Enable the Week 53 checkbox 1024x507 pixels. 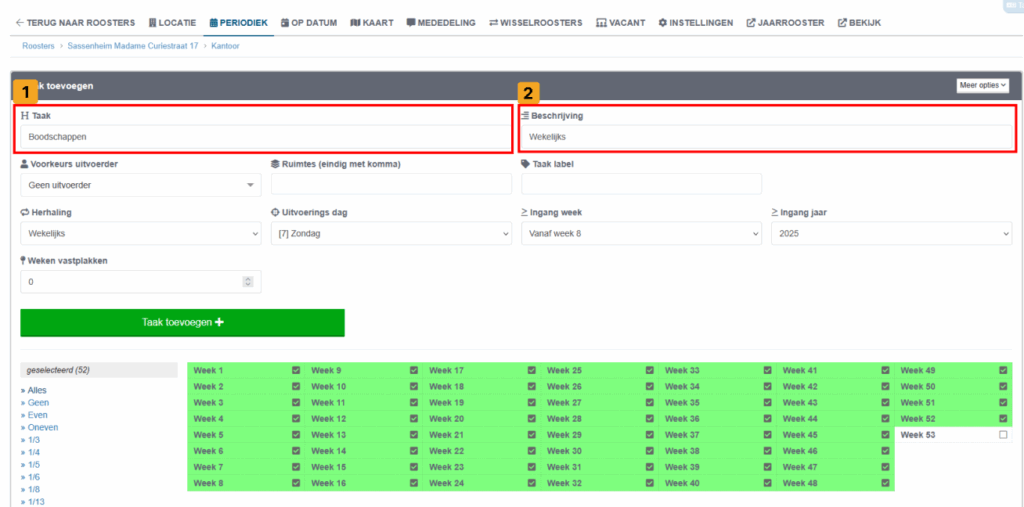(1003, 435)
